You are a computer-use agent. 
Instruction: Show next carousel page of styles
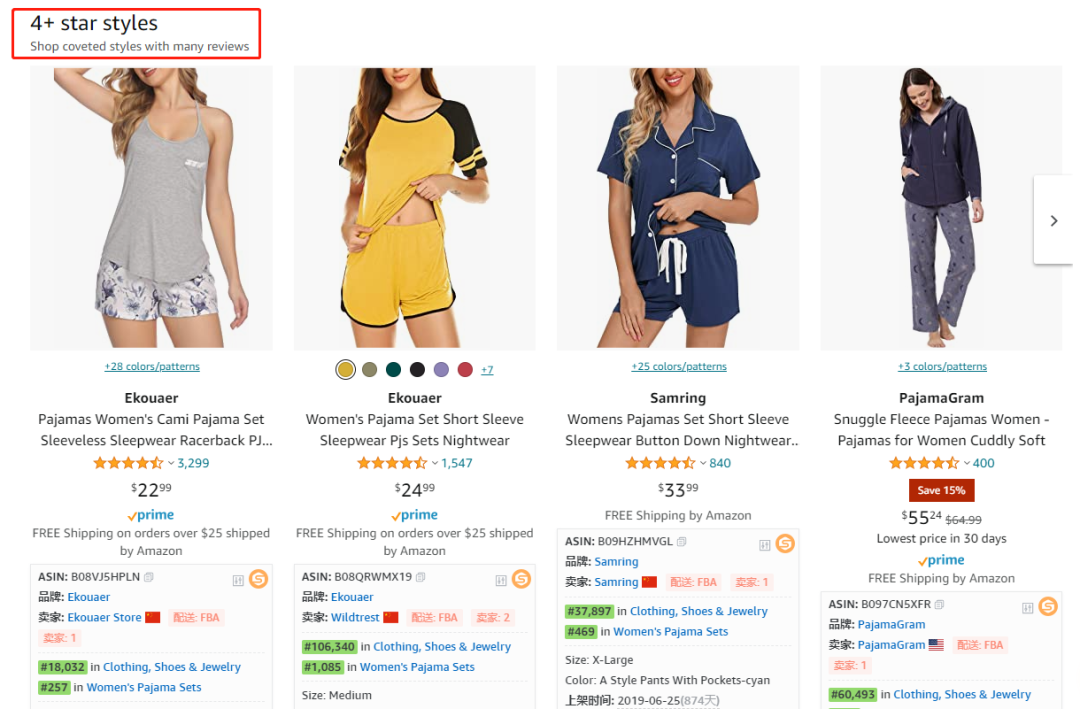point(1053,221)
